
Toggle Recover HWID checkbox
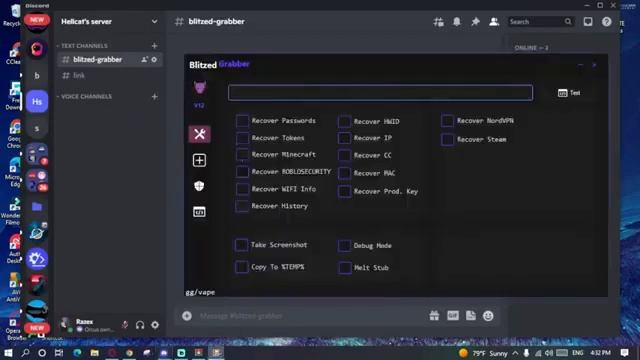(x=344, y=122)
